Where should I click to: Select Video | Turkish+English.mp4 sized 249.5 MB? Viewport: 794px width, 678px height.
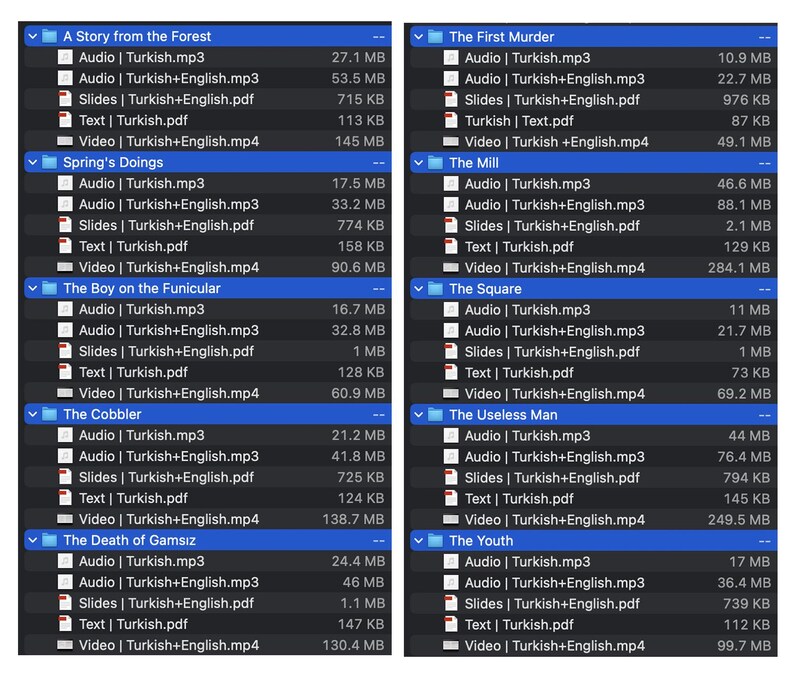pos(554,520)
